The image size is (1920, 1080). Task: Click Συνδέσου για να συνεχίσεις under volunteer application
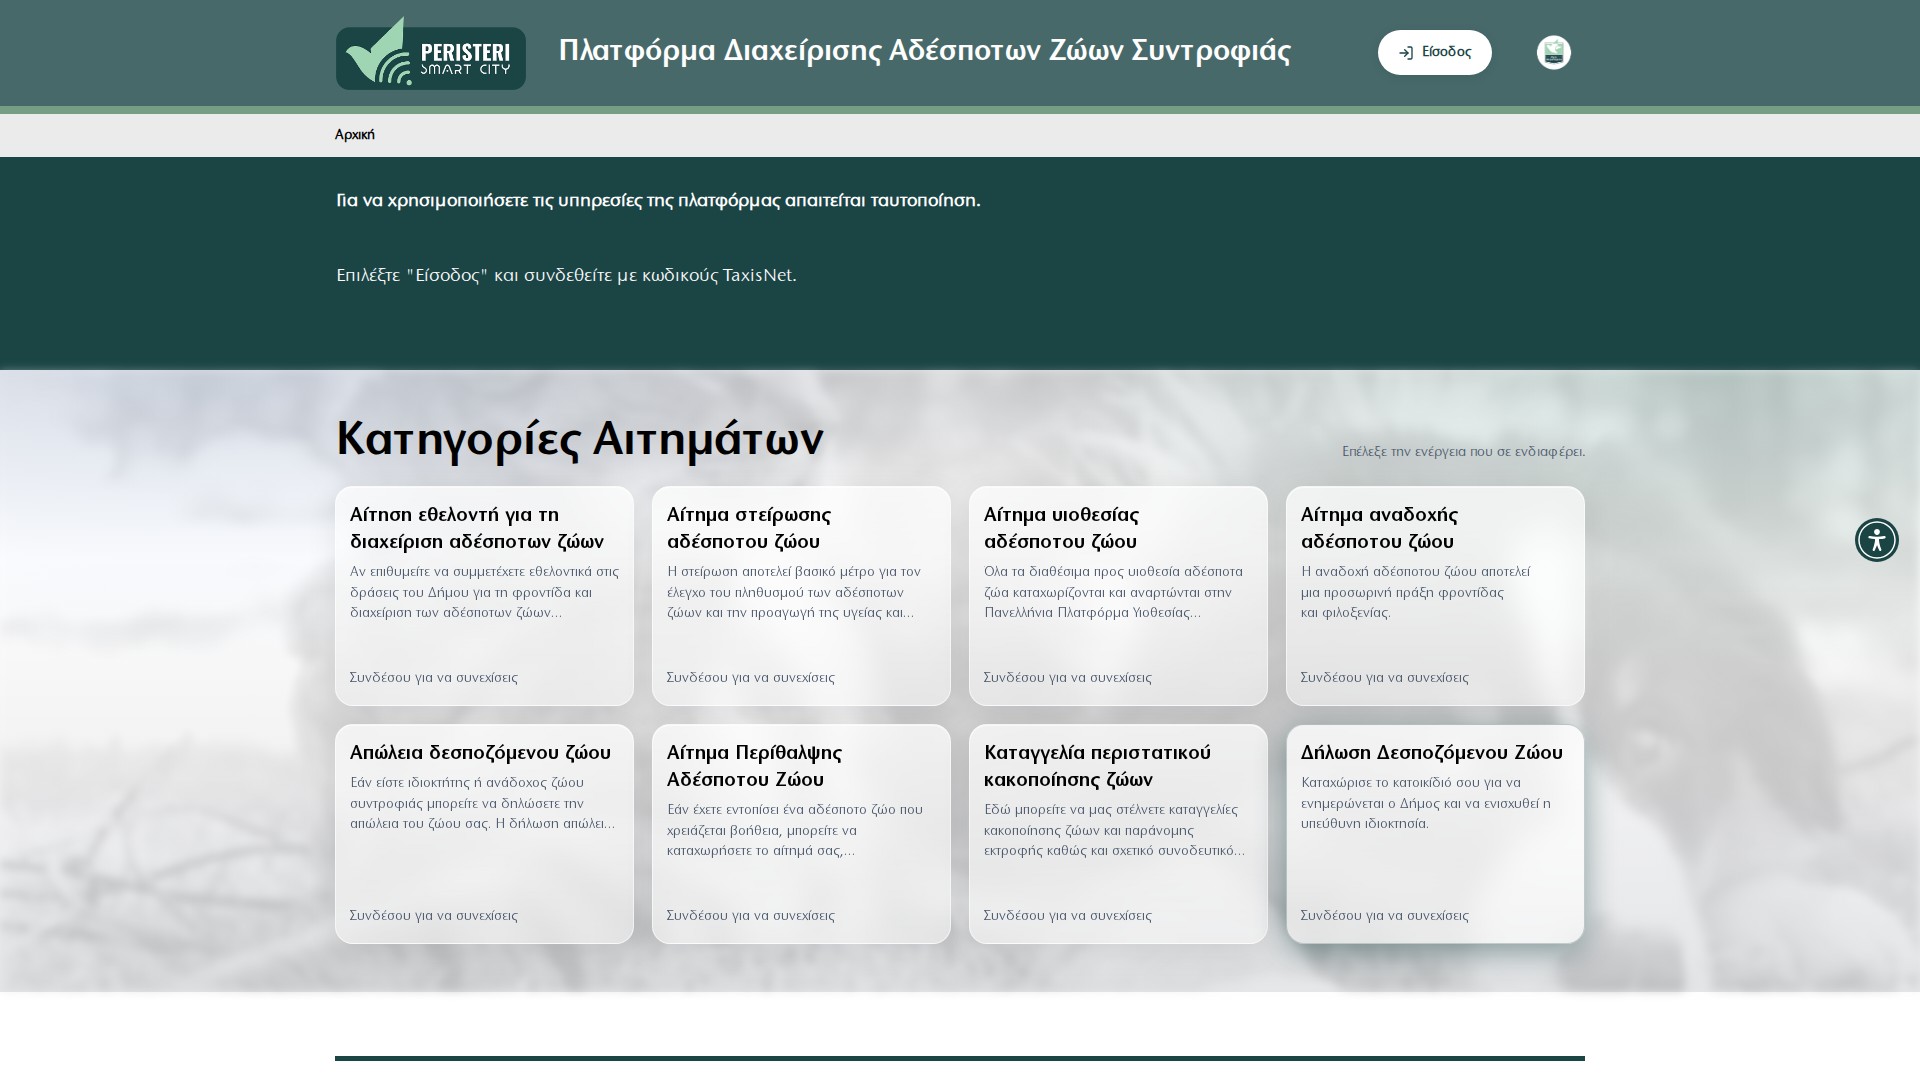tap(434, 677)
